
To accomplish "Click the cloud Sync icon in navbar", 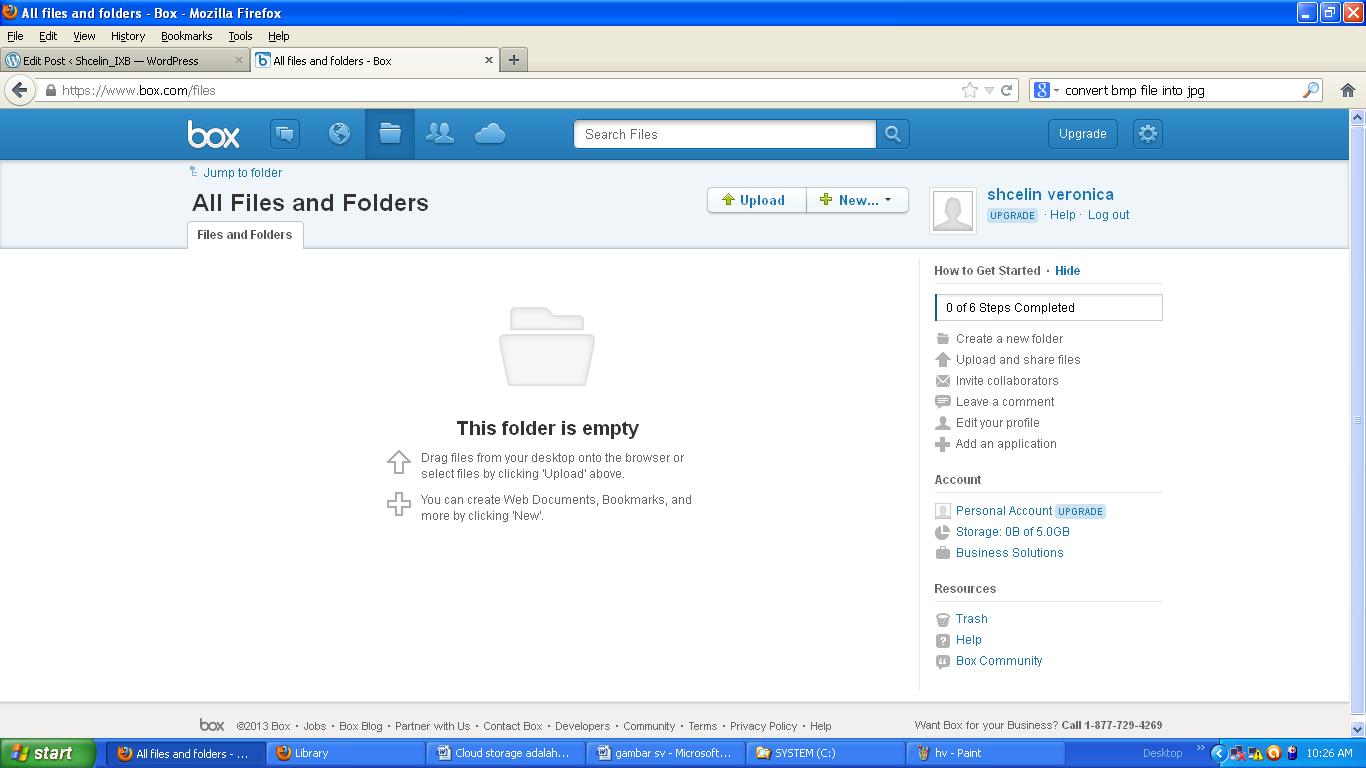I will coord(489,133).
